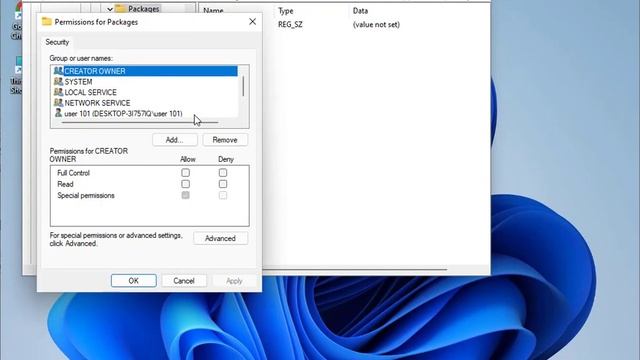Click Special permissions Deny checkbox
This screenshot has width=640, height=360.
223,195
